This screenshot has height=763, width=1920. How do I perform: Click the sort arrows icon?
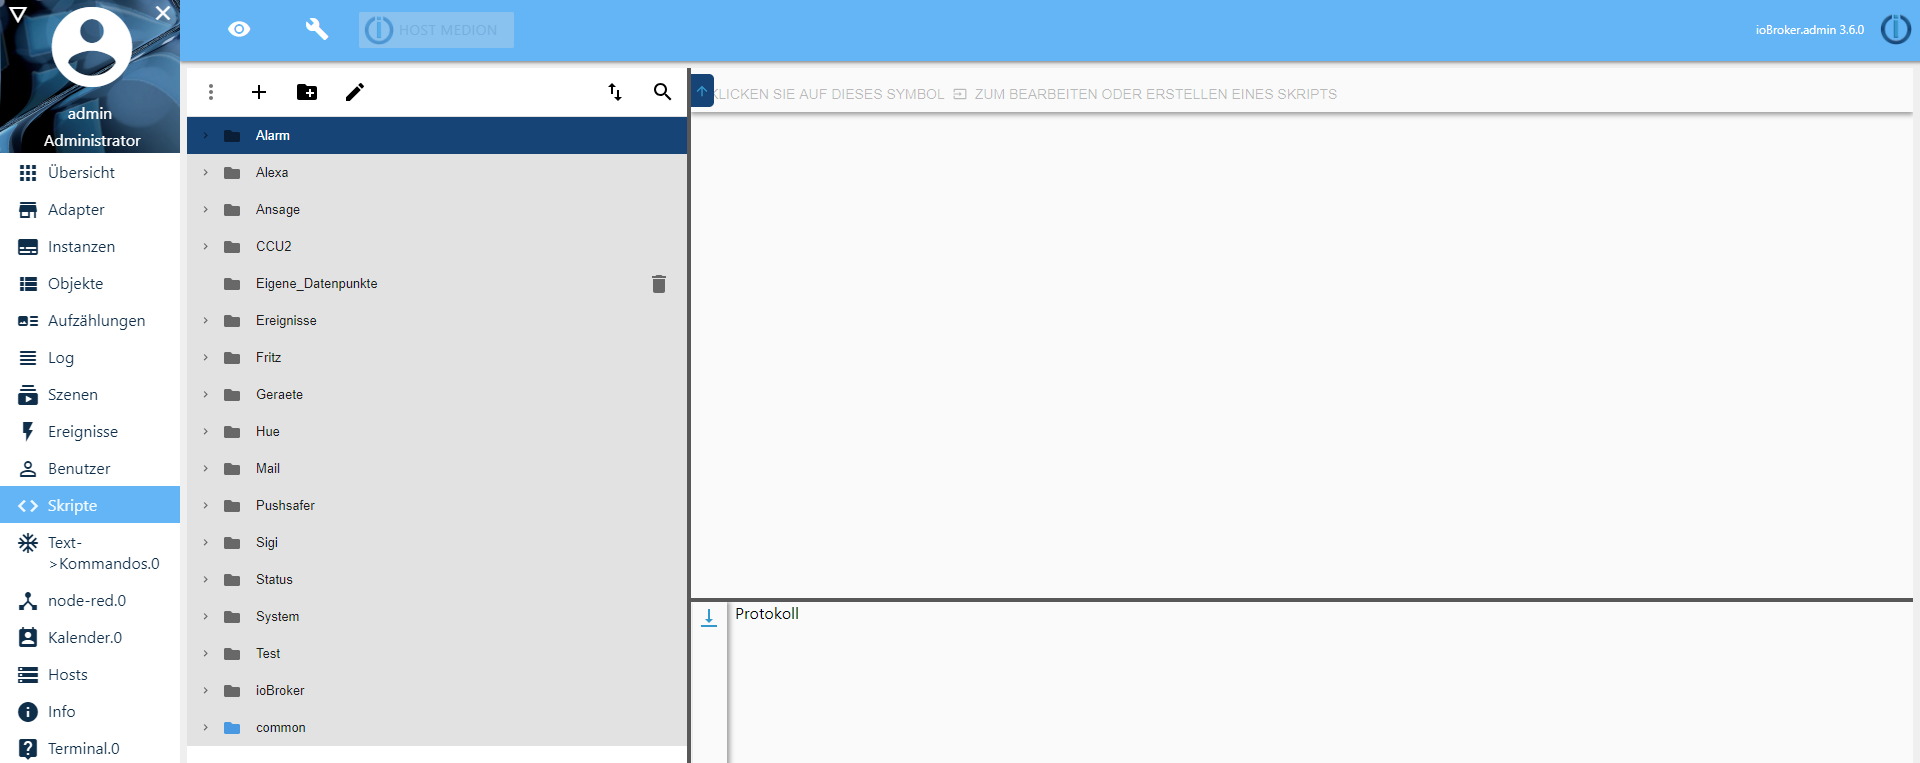click(615, 92)
